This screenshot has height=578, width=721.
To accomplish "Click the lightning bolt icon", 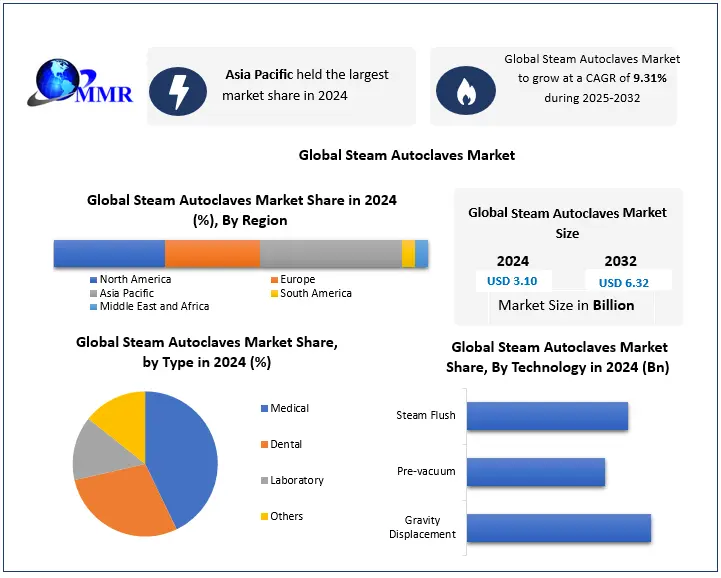I will 178,91.
